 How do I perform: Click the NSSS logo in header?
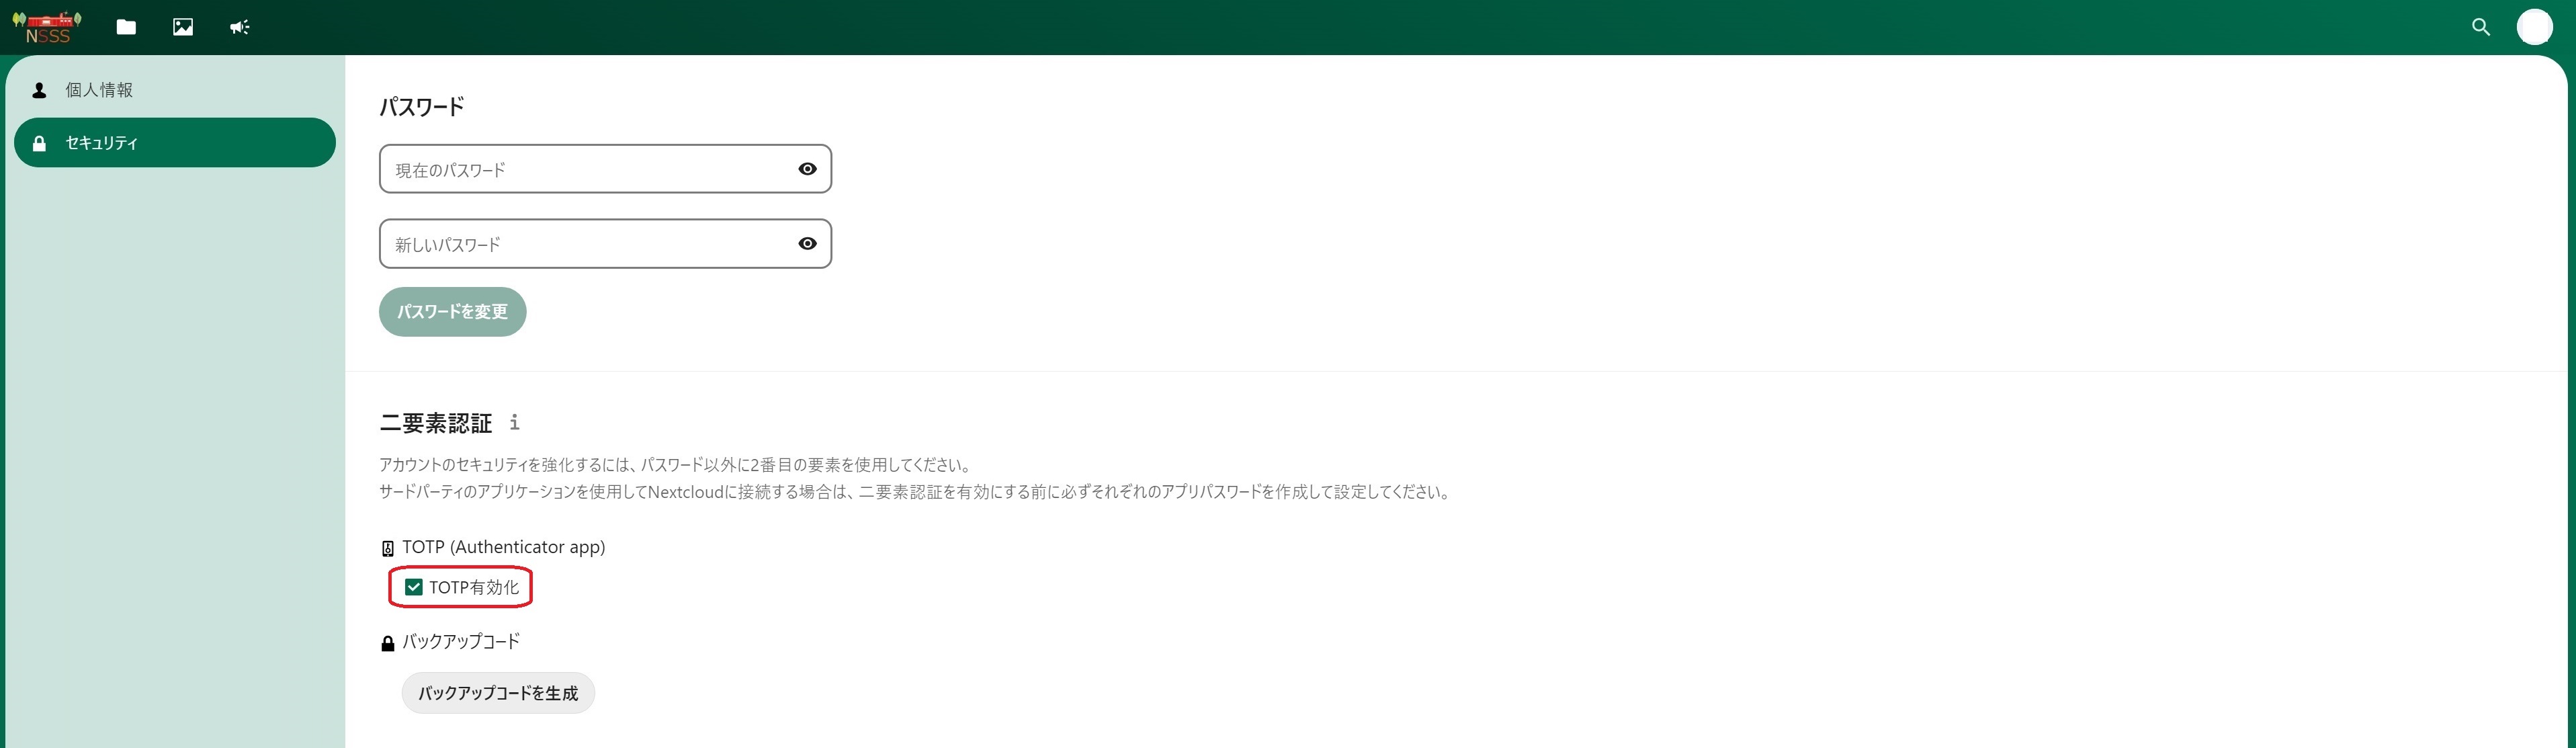tap(47, 27)
